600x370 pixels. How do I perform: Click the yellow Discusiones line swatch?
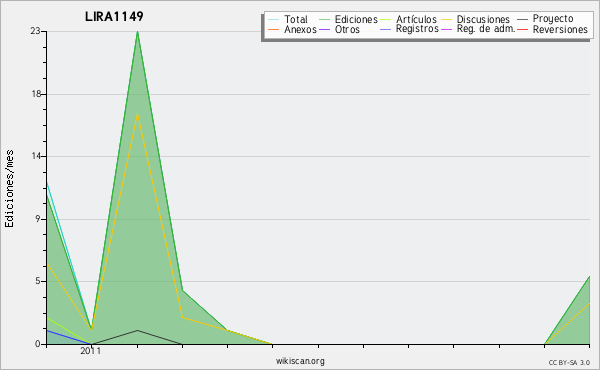pyautogui.click(x=447, y=20)
